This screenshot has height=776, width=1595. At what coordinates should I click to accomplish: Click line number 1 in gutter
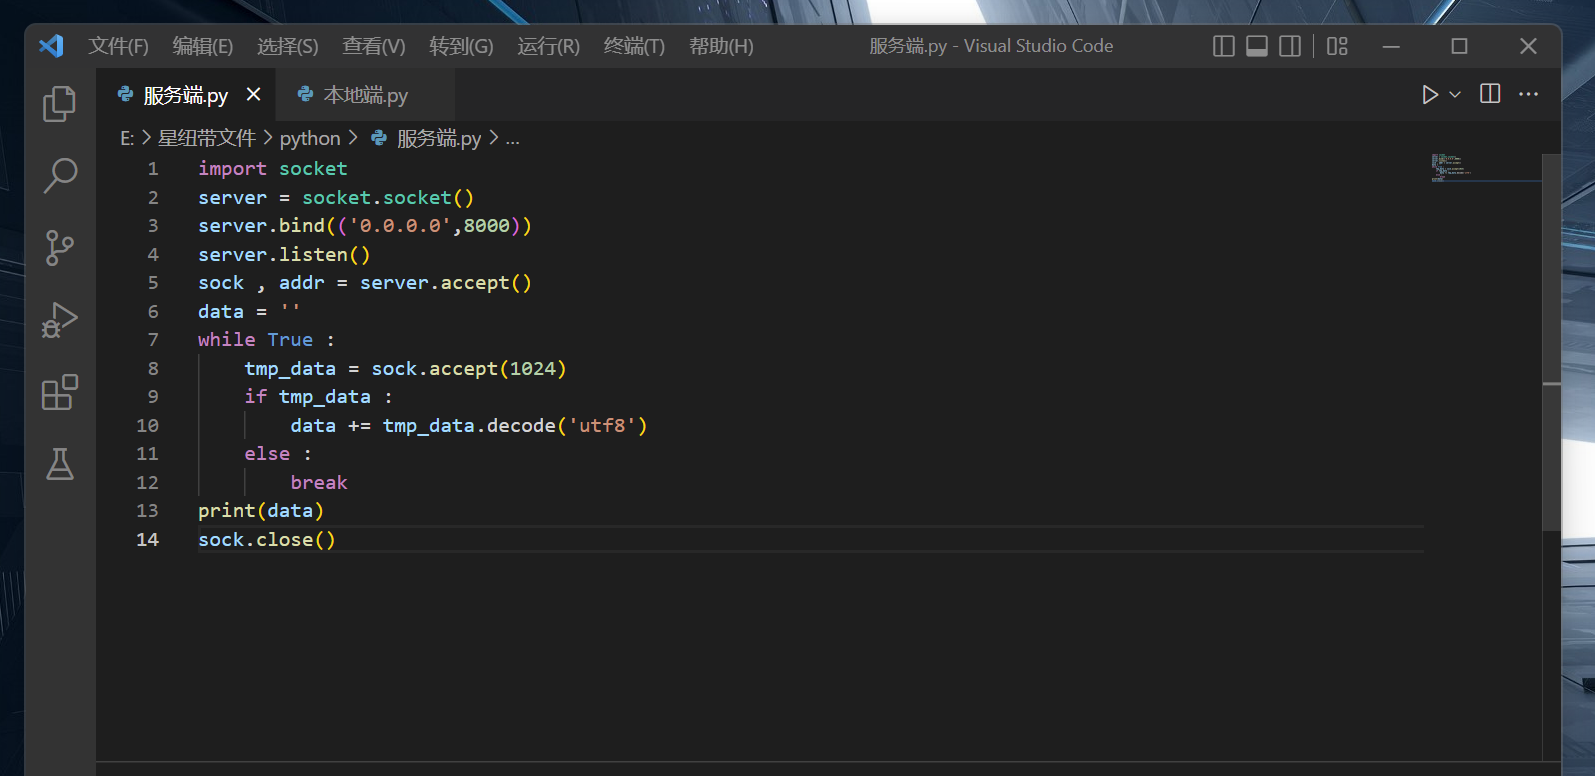[153, 168]
